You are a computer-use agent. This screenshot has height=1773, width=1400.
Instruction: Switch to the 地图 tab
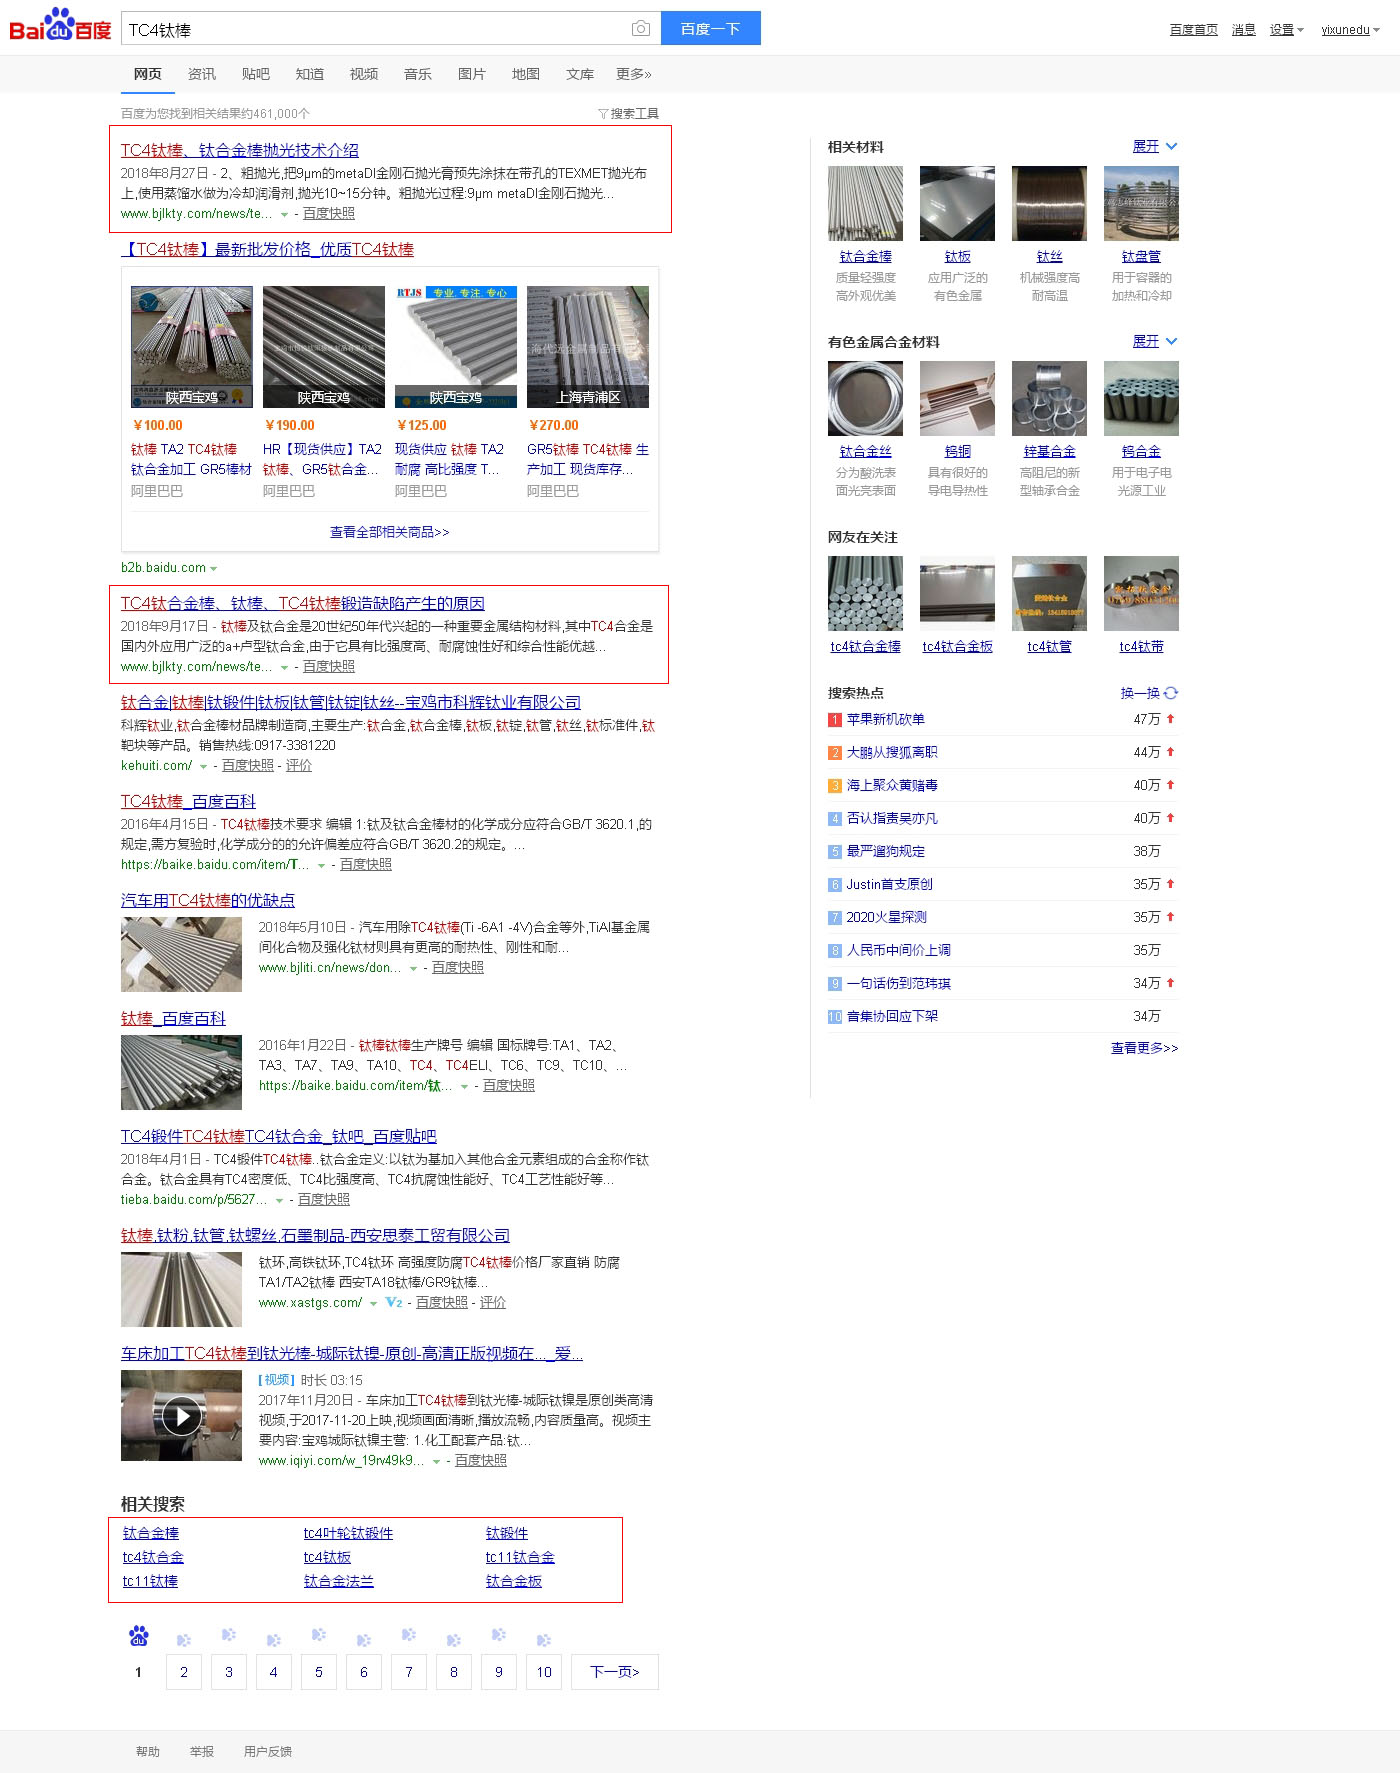click(x=526, y=74)
